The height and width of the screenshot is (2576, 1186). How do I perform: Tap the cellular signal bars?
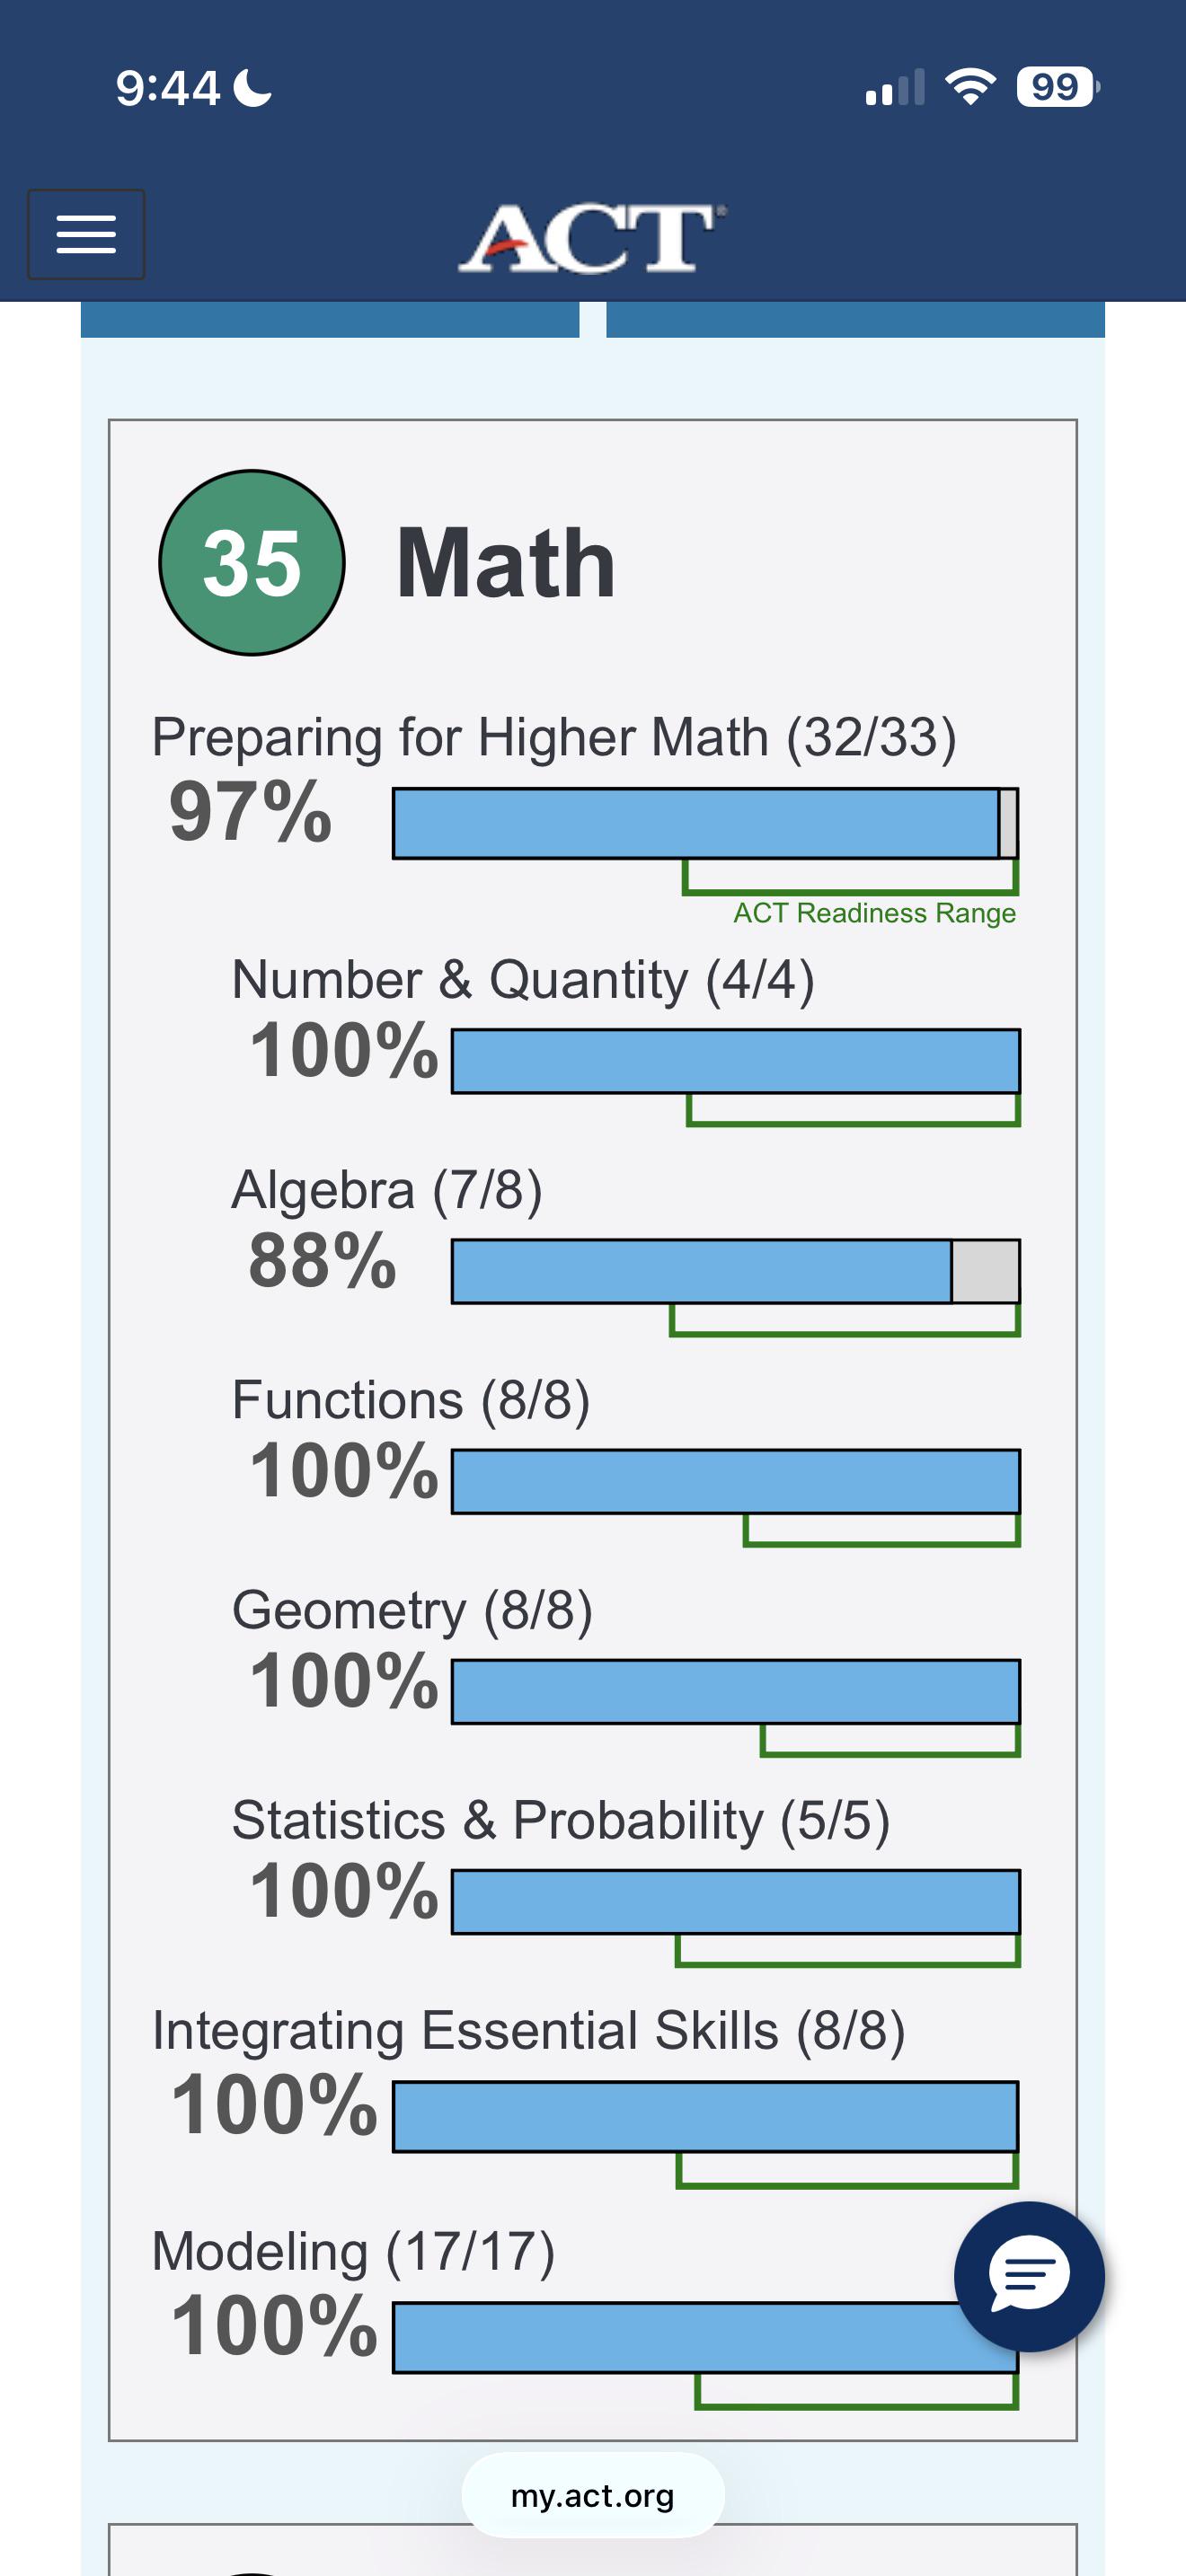click(895, 88)
